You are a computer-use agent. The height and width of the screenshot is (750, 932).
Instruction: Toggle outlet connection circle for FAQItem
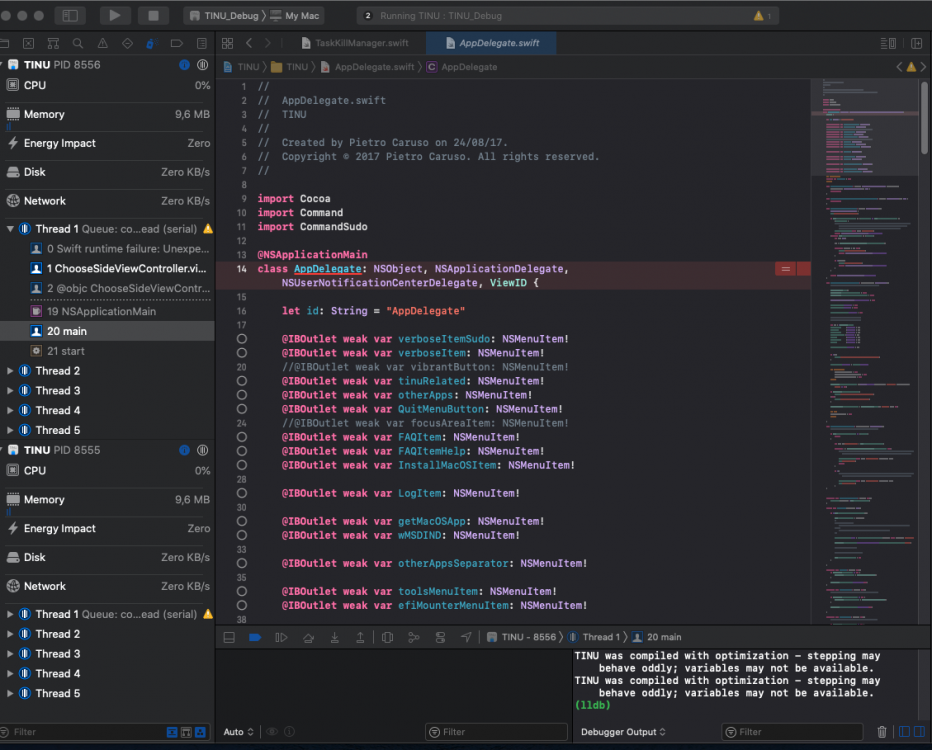pyautogui.click(x=241, y=437)
